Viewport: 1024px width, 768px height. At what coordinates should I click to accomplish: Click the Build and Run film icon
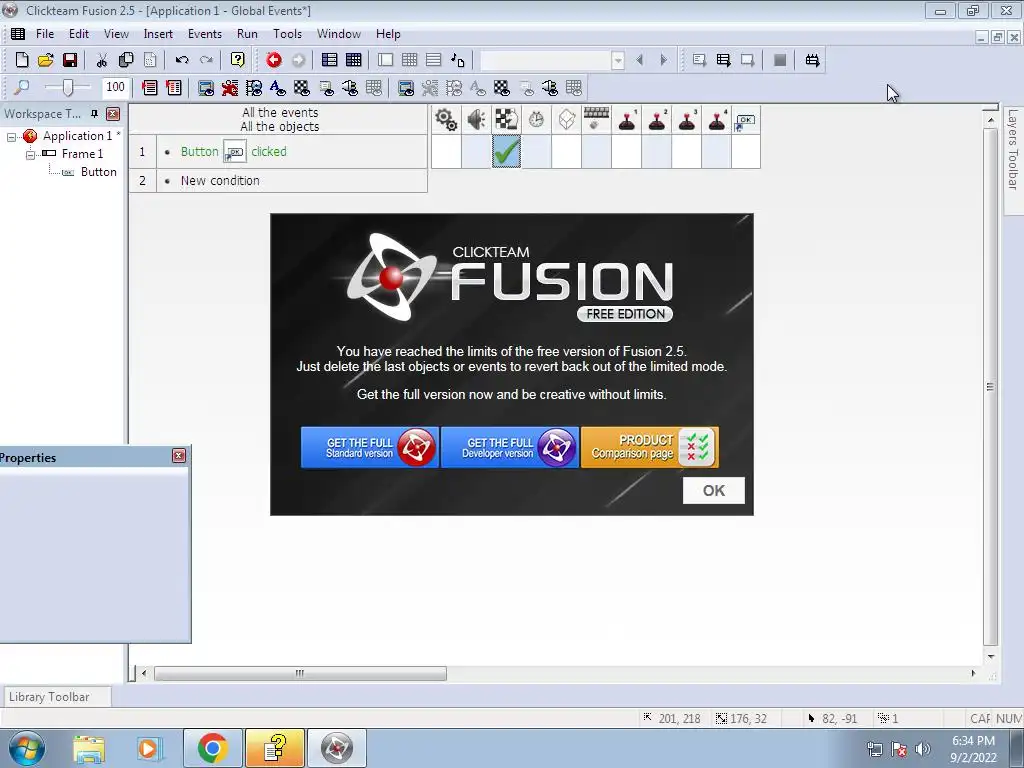pos(812,60)
